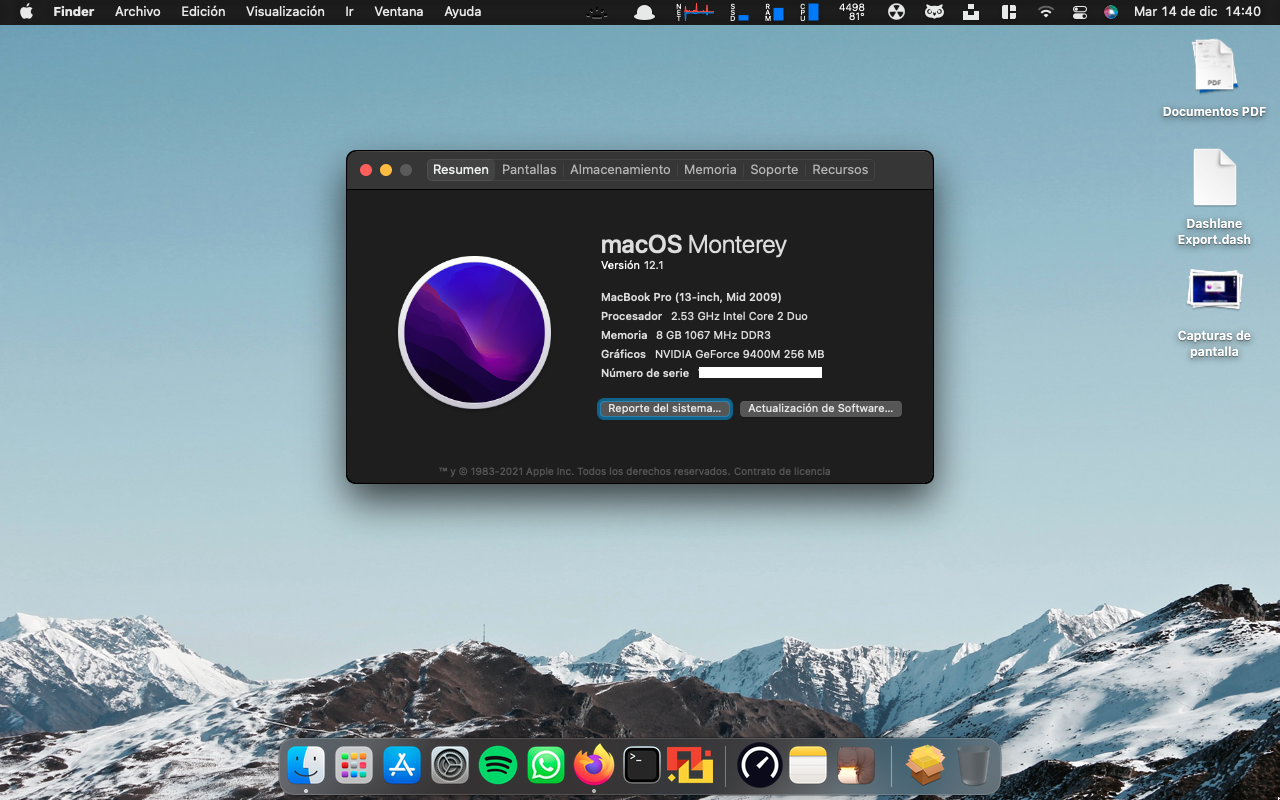1280x800 pixels.
Task: Open Control Center in the menu bar
Action: coord(1079,12)
